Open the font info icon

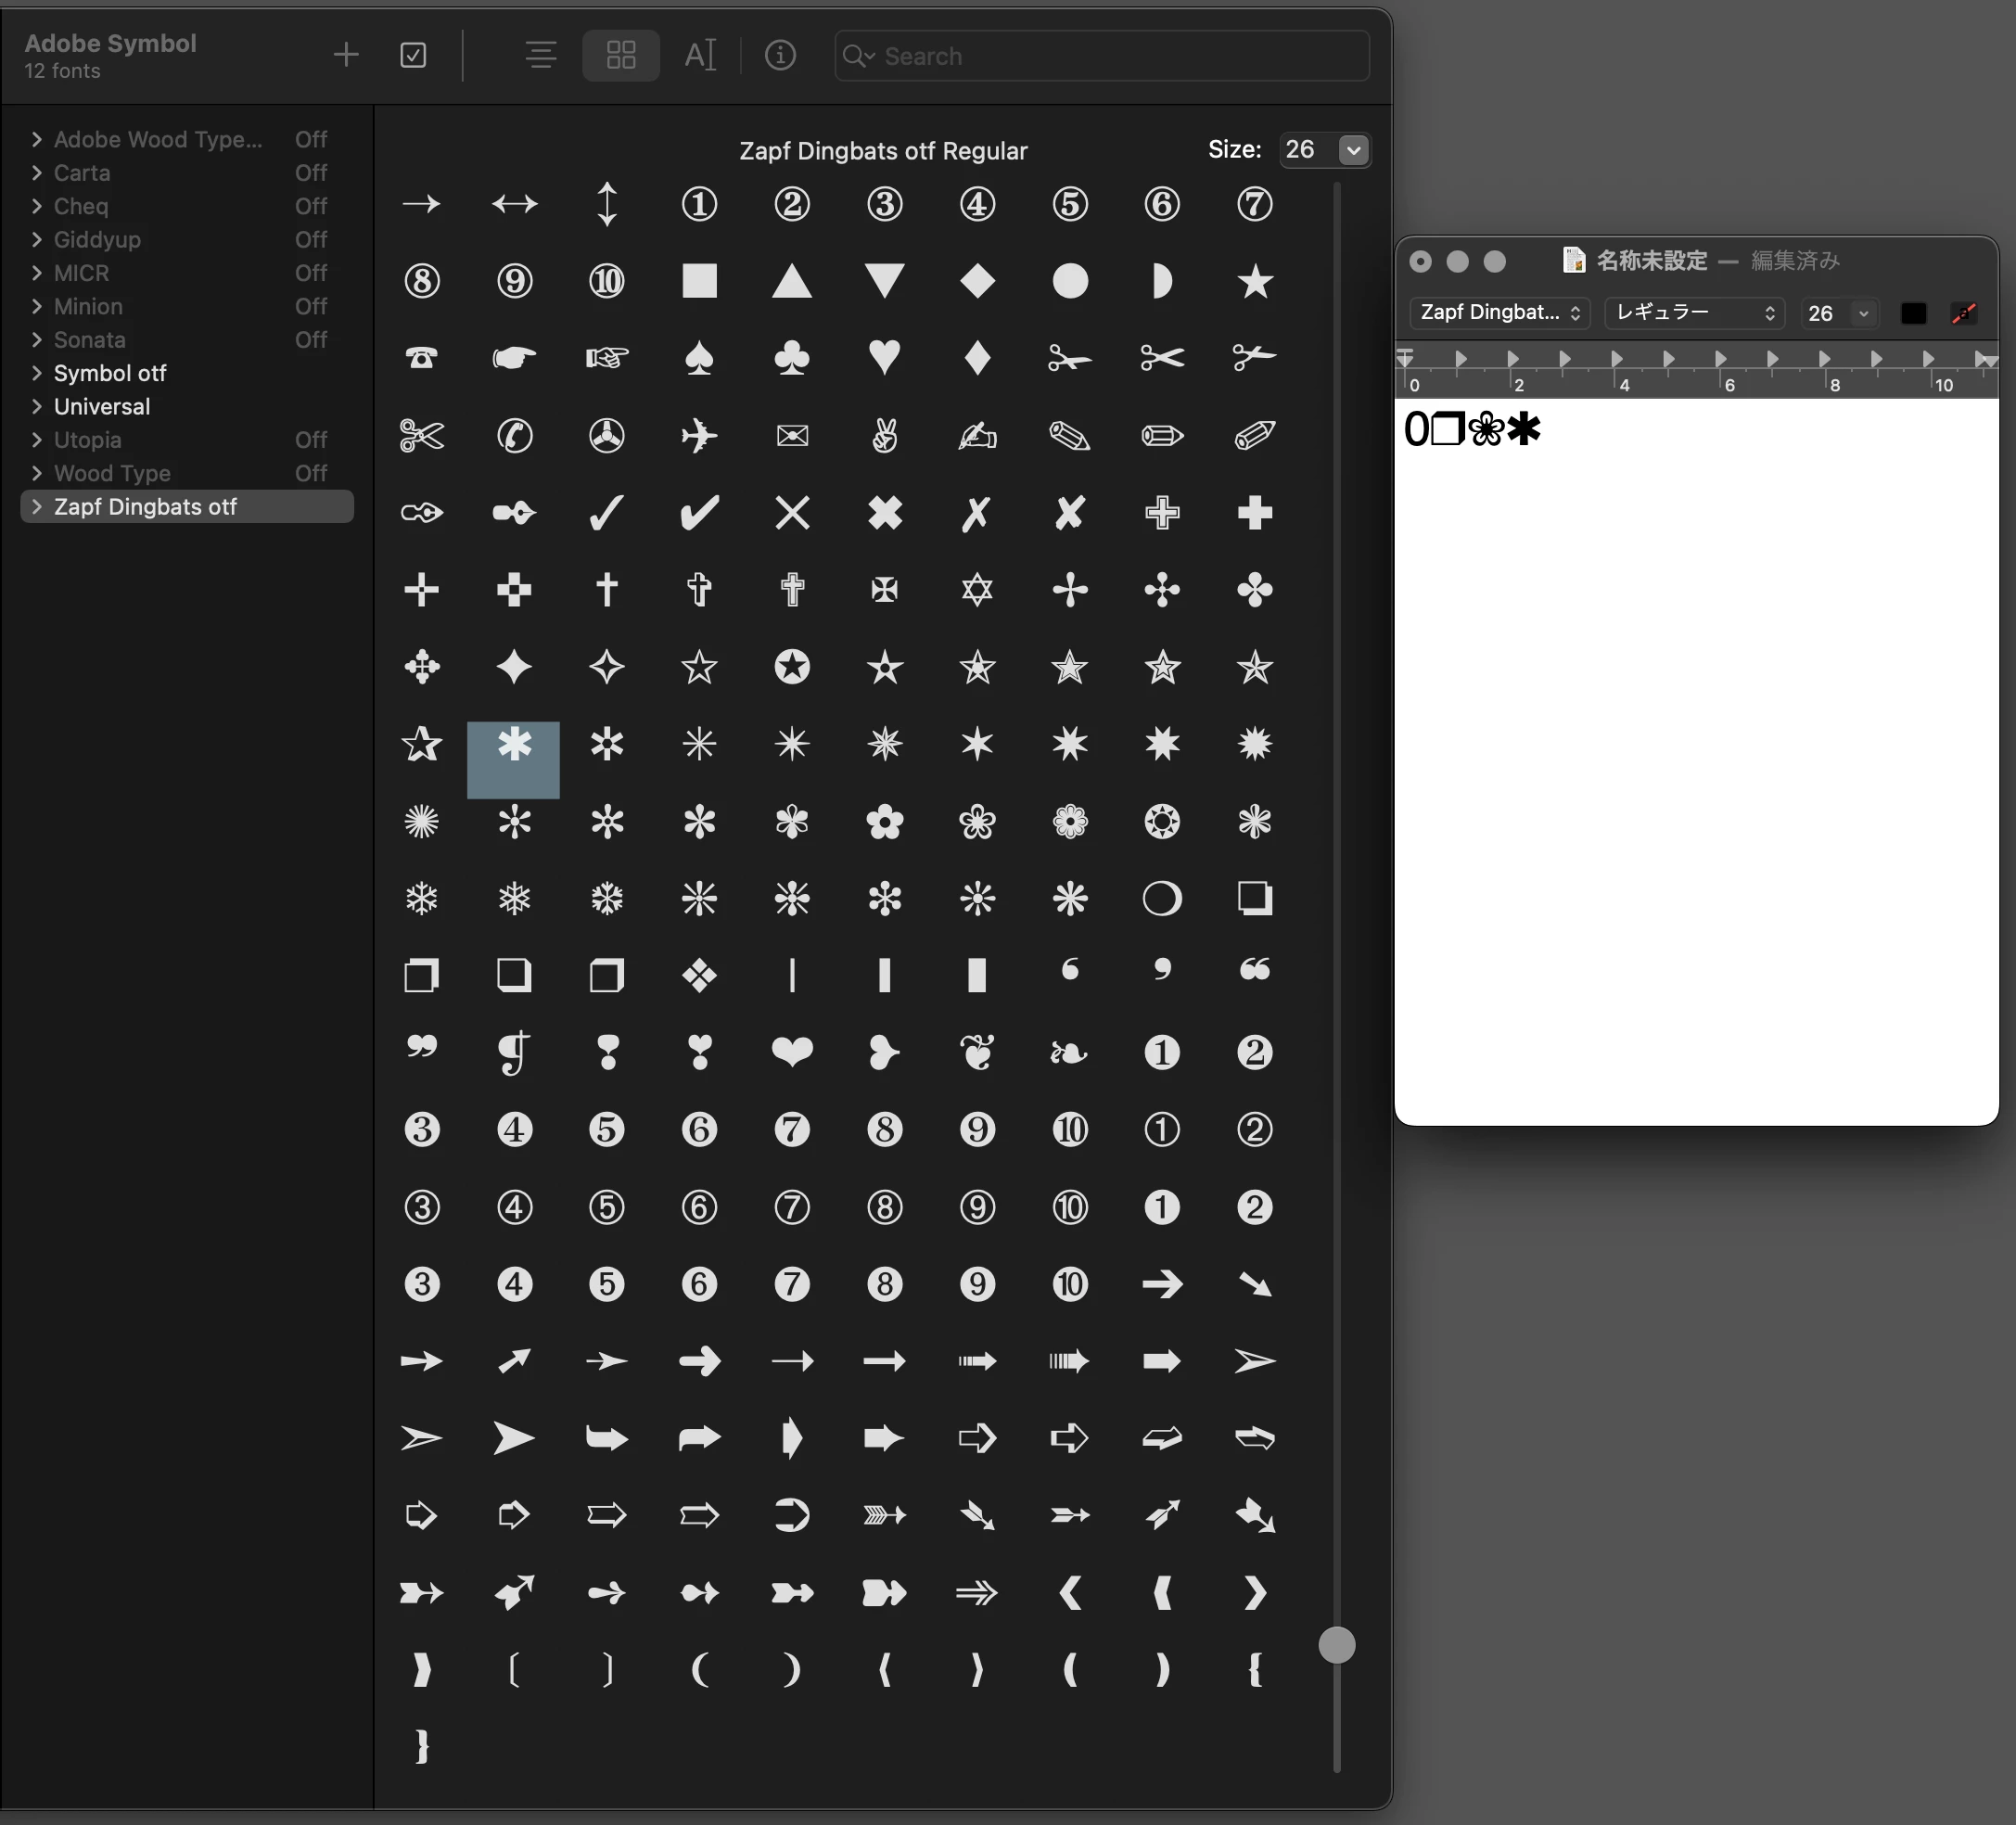point(780,55)
